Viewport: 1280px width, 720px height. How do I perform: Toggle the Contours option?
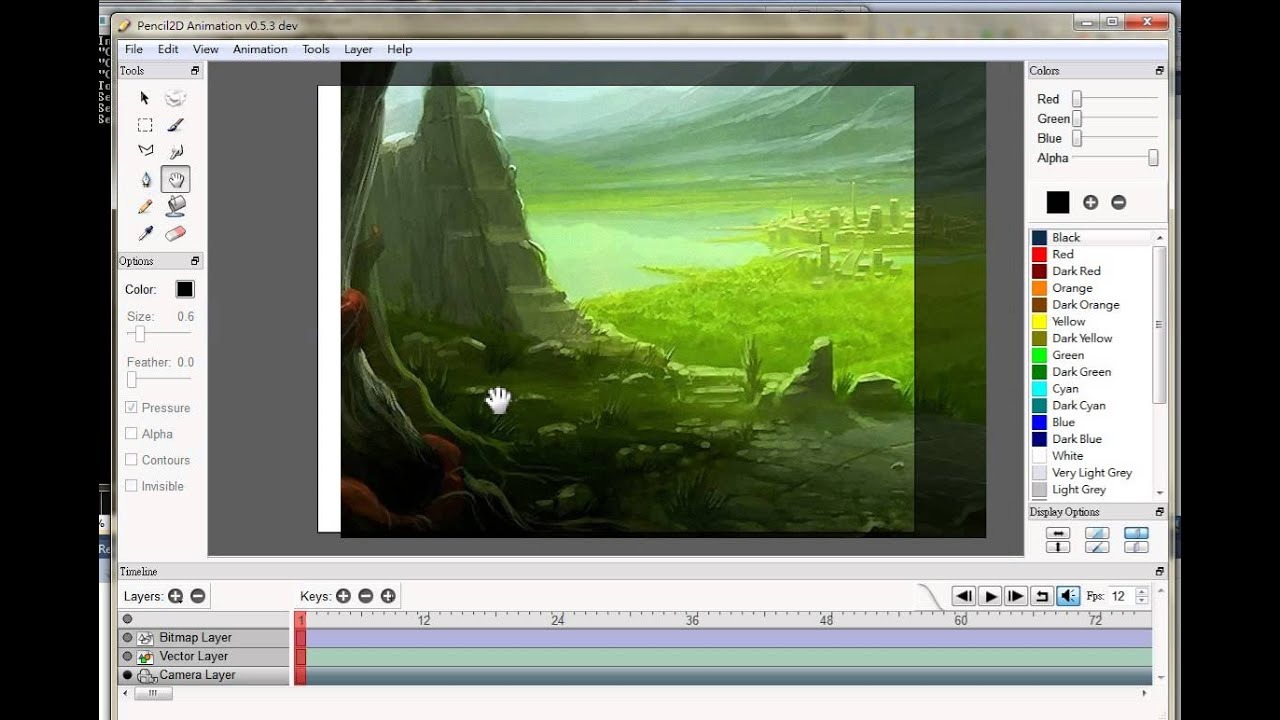pyautogui.click(x=131, y=459)
